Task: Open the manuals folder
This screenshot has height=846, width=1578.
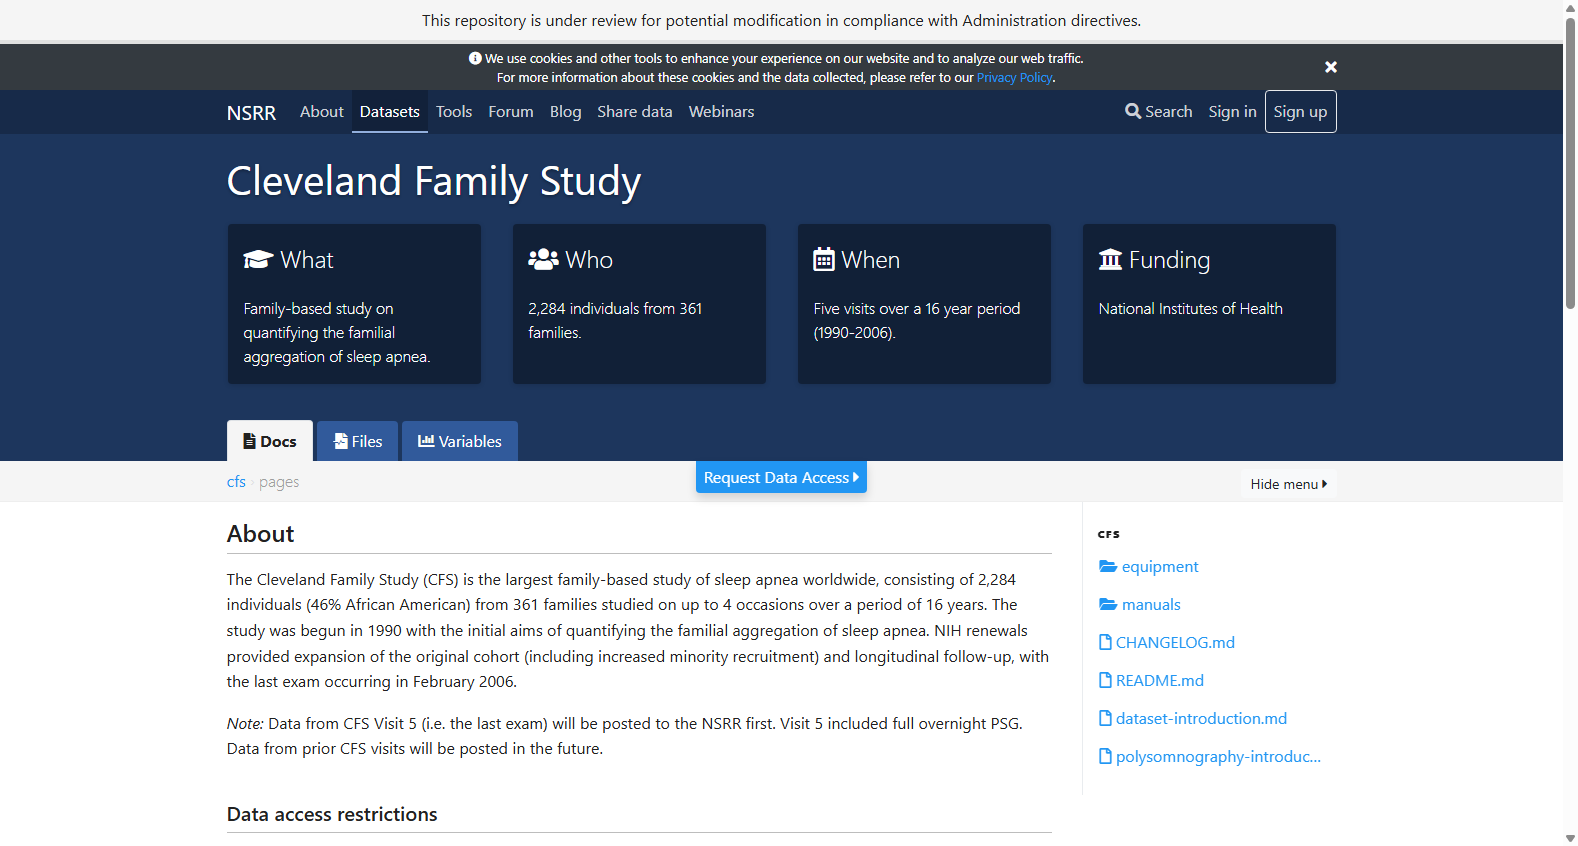Action: (1150, 604)
